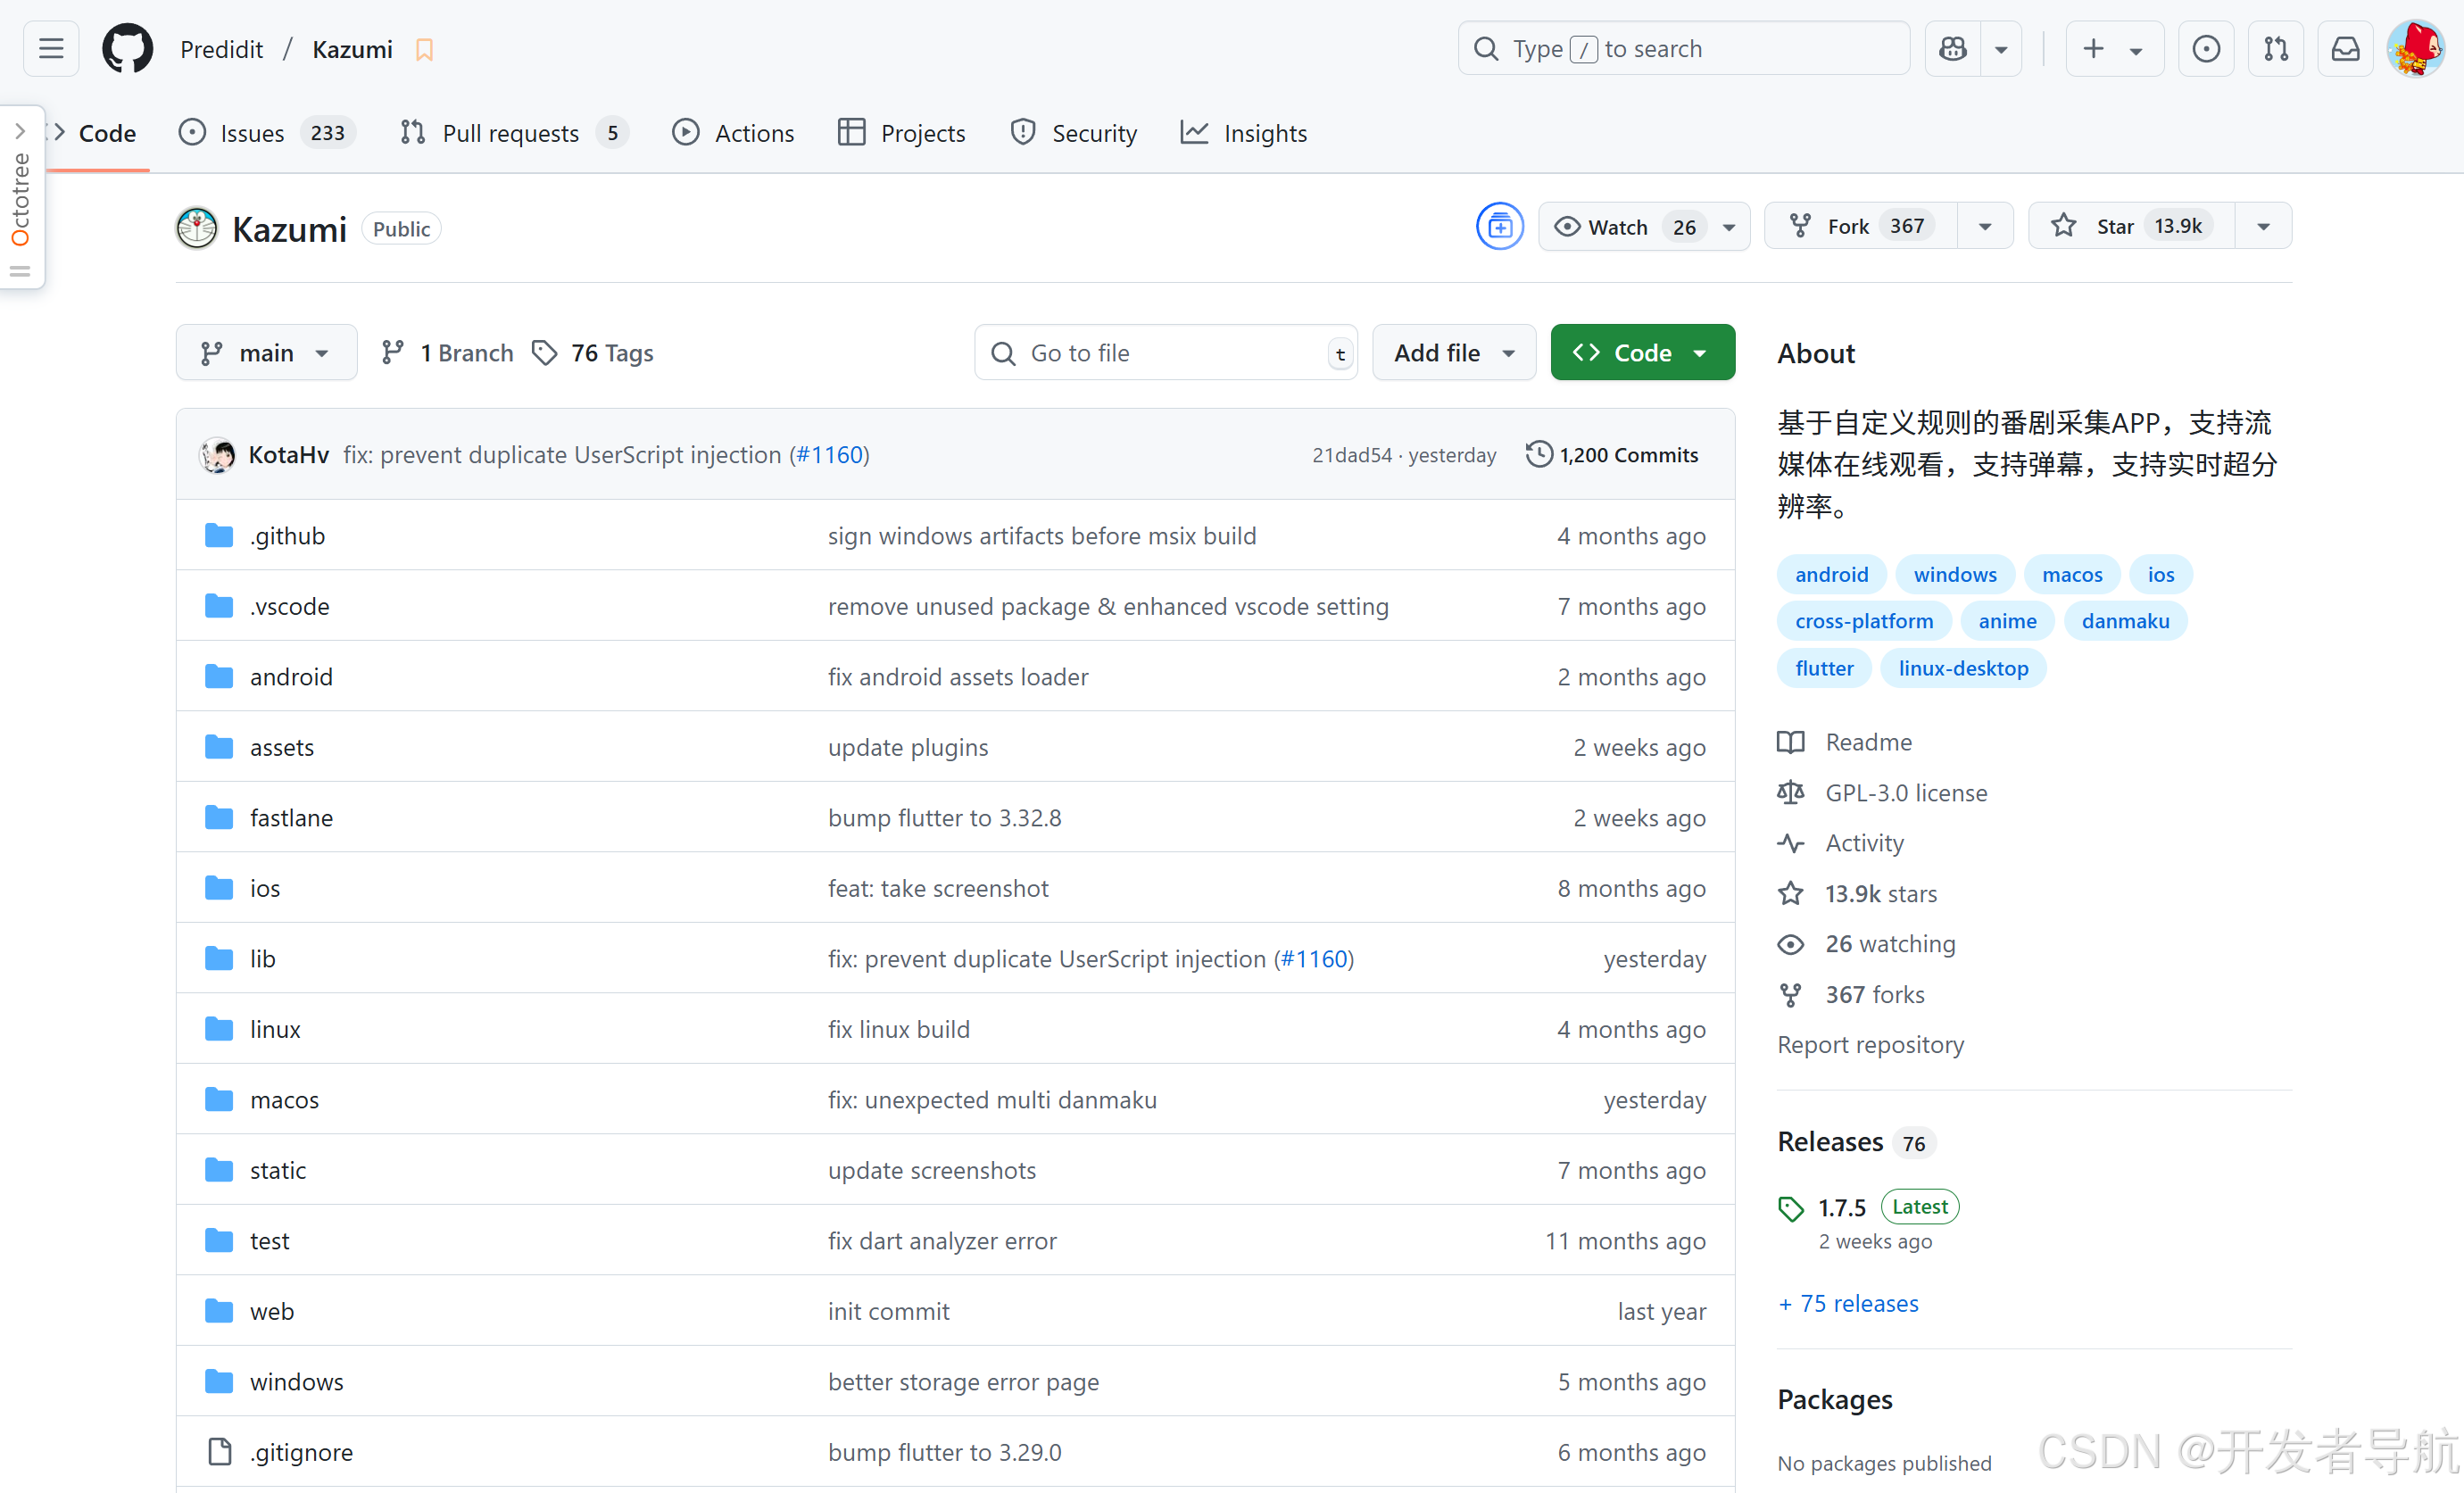Image resolution: width=2464 pixels, height=1493 pixels.
Task: Expand the Add file dropdown
Action: (1453, 353)
